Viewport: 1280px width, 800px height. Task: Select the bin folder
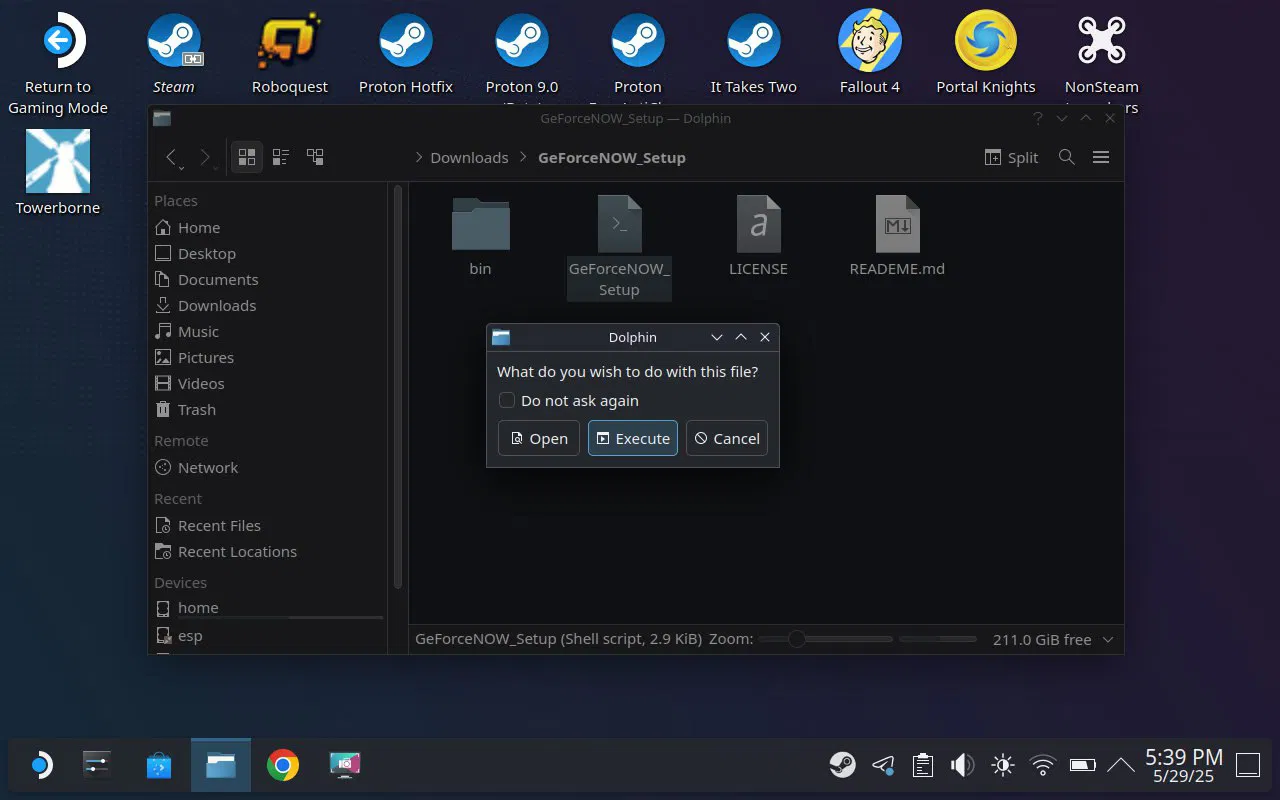pyautogui.click(x=480, y=236)
